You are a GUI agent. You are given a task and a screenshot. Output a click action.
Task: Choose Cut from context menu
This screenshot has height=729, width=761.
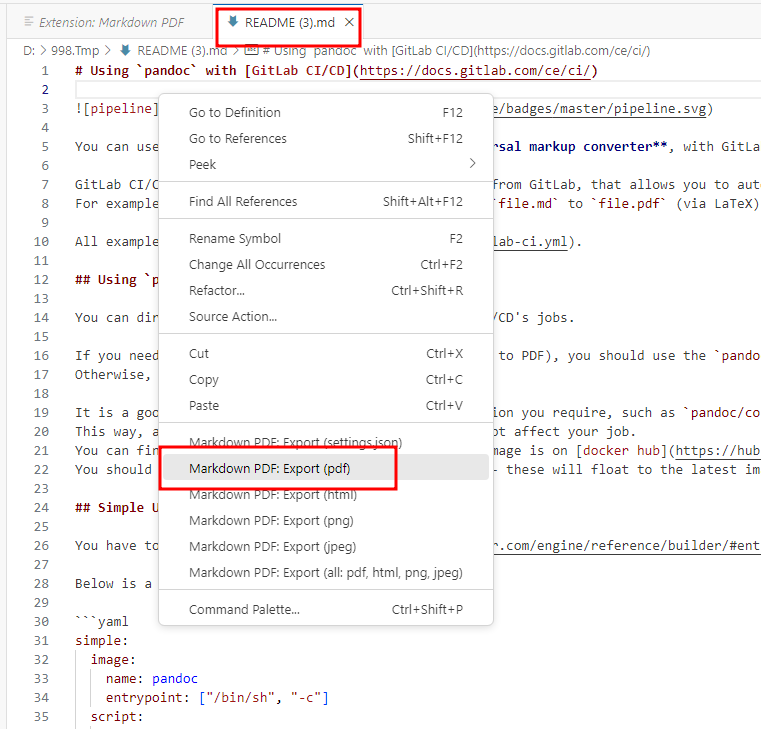point(326,354)
